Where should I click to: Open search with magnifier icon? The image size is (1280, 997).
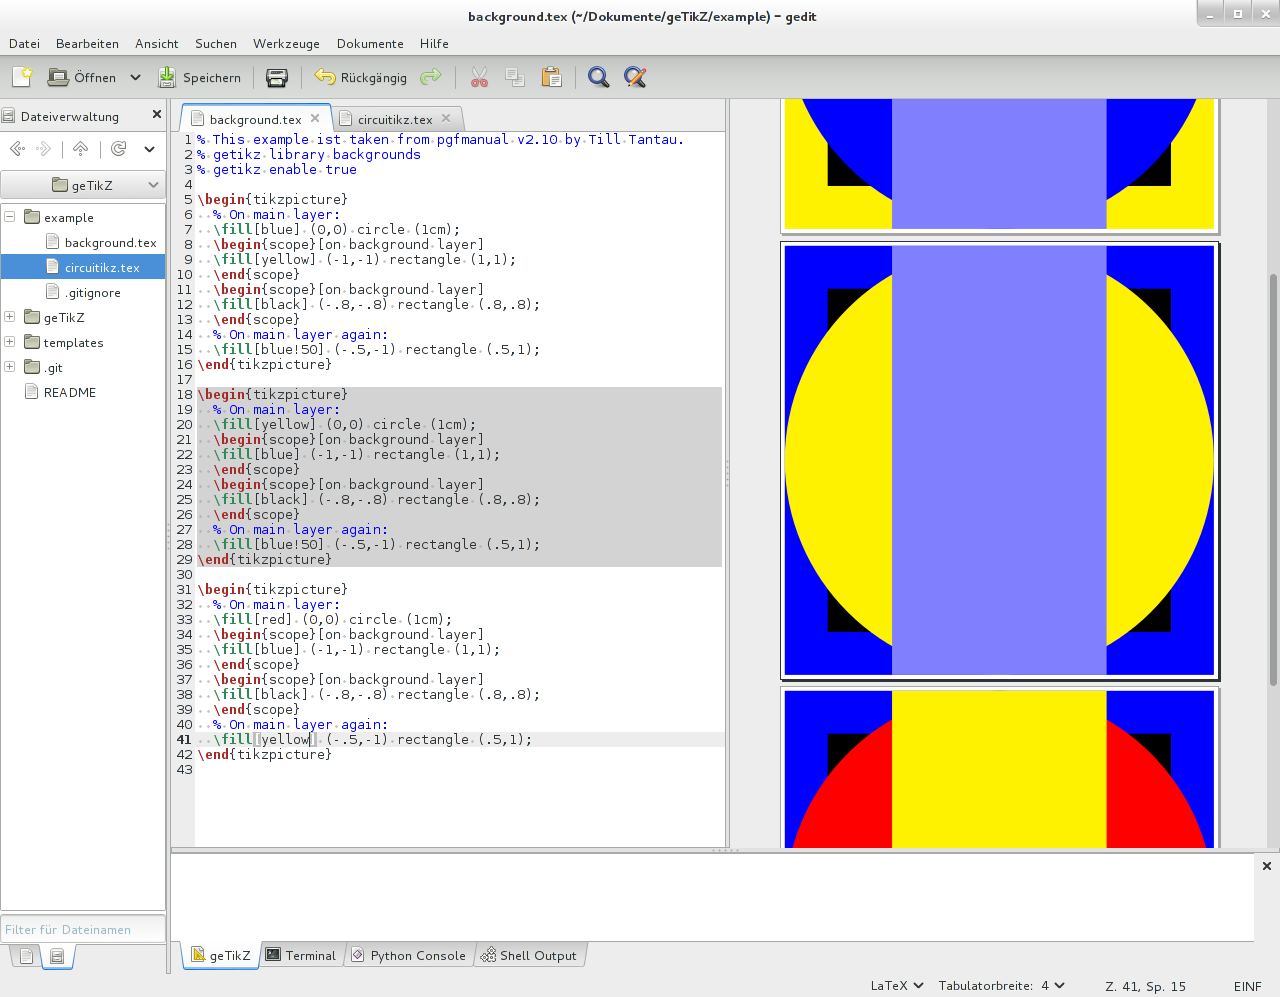[598, 77]
